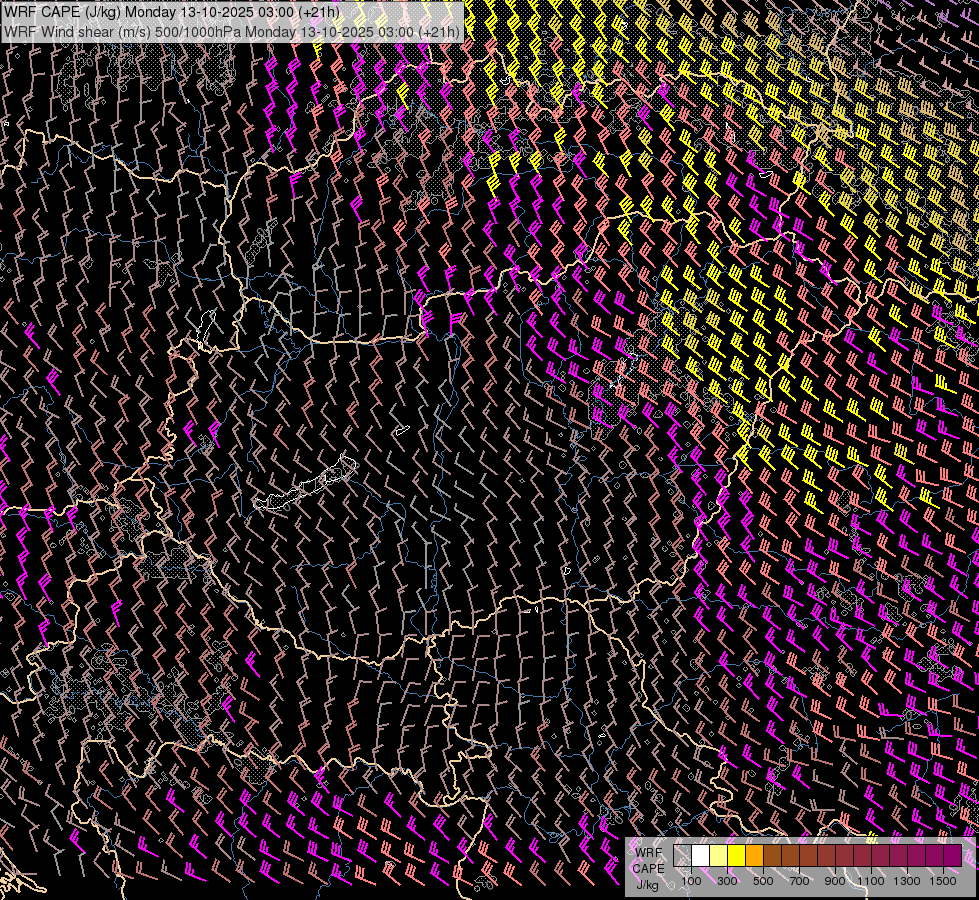Select the 900 value under color bar
The image size is (979, 900).
(x=835, y=881)
